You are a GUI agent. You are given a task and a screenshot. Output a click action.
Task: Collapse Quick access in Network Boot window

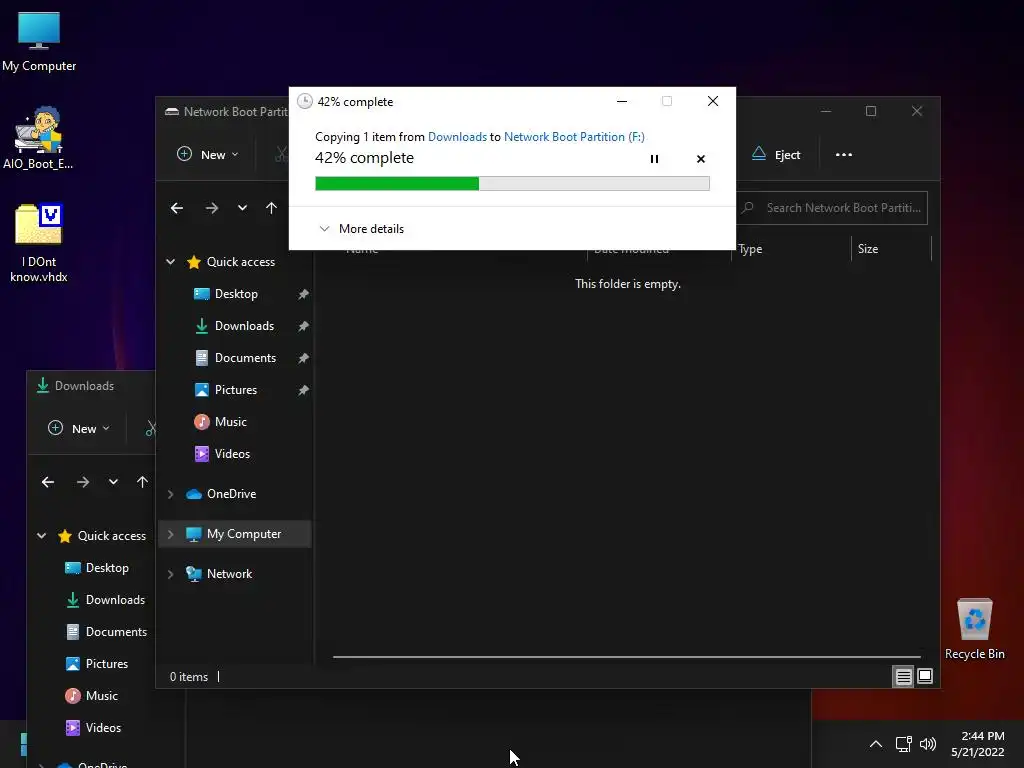pos(170,262)
